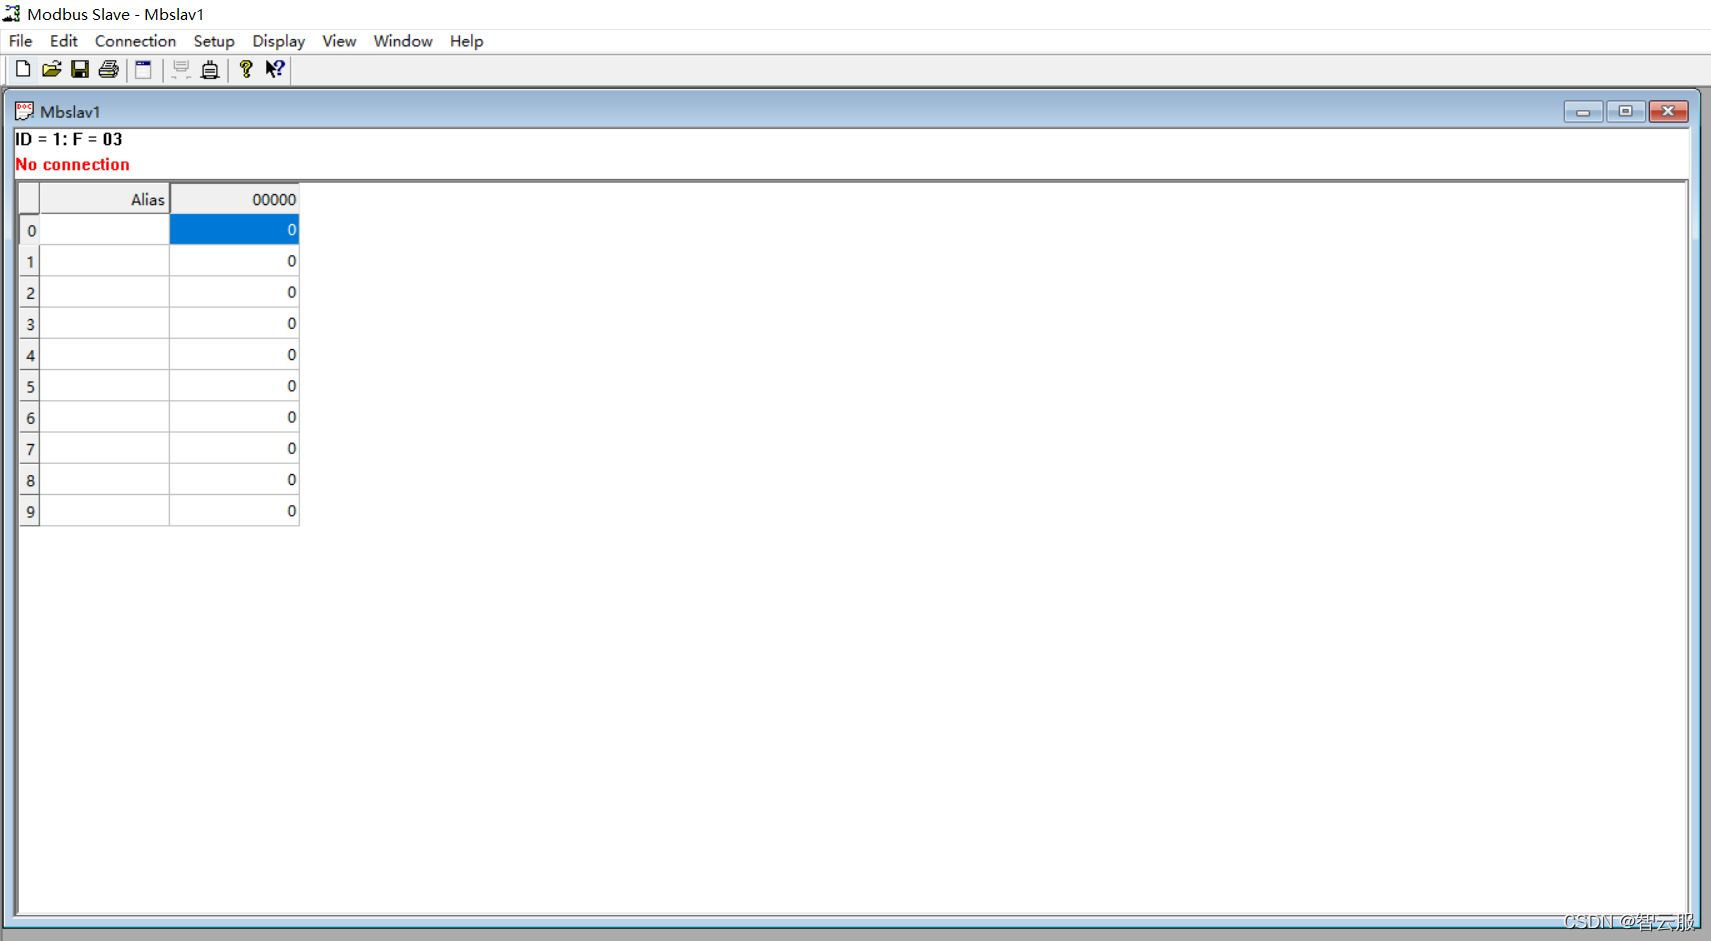Select the value cell in row 8

(234, 480)
